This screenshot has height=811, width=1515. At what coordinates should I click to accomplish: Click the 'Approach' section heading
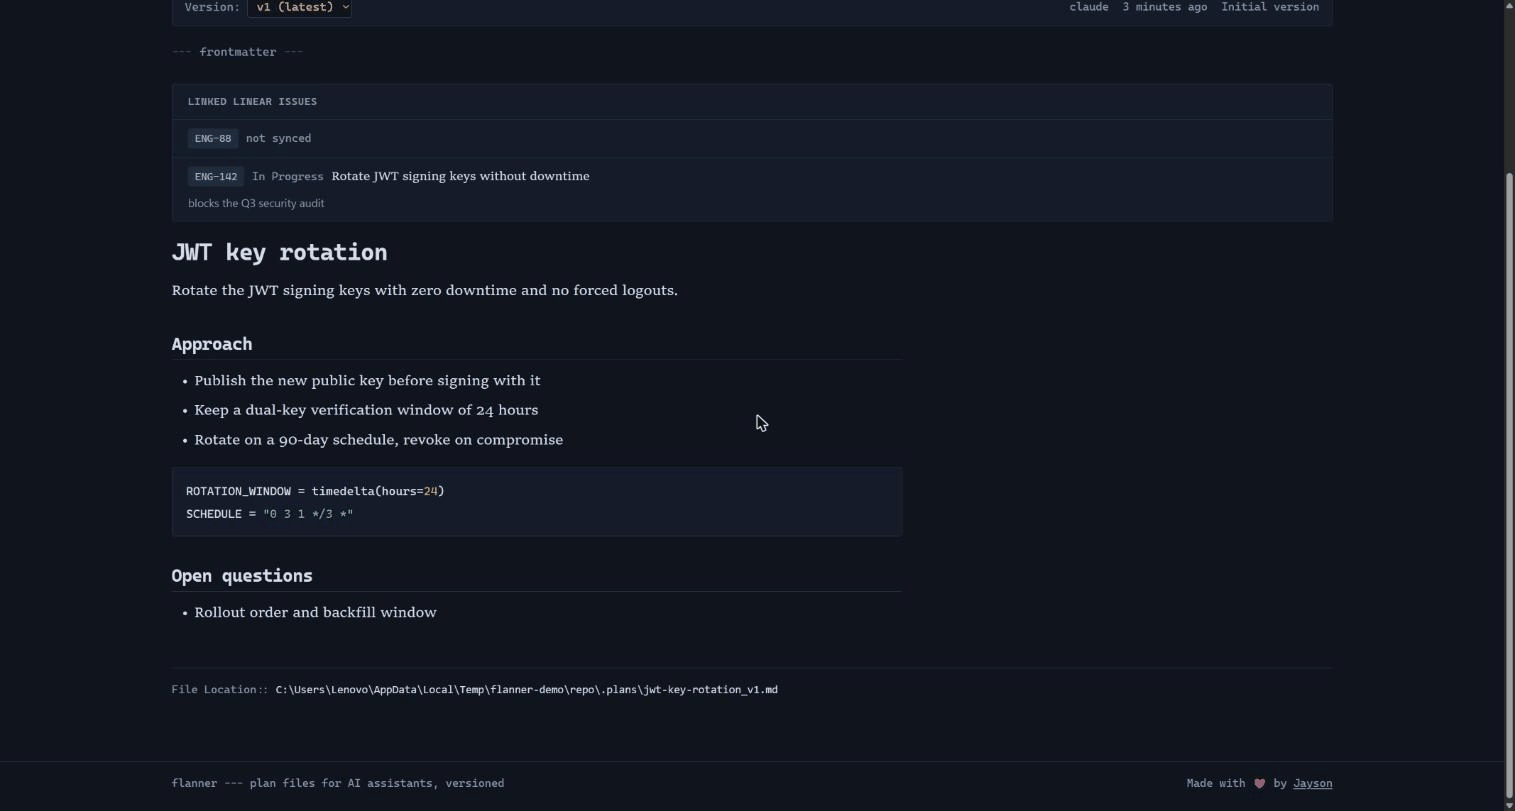(x=212, y=344)
